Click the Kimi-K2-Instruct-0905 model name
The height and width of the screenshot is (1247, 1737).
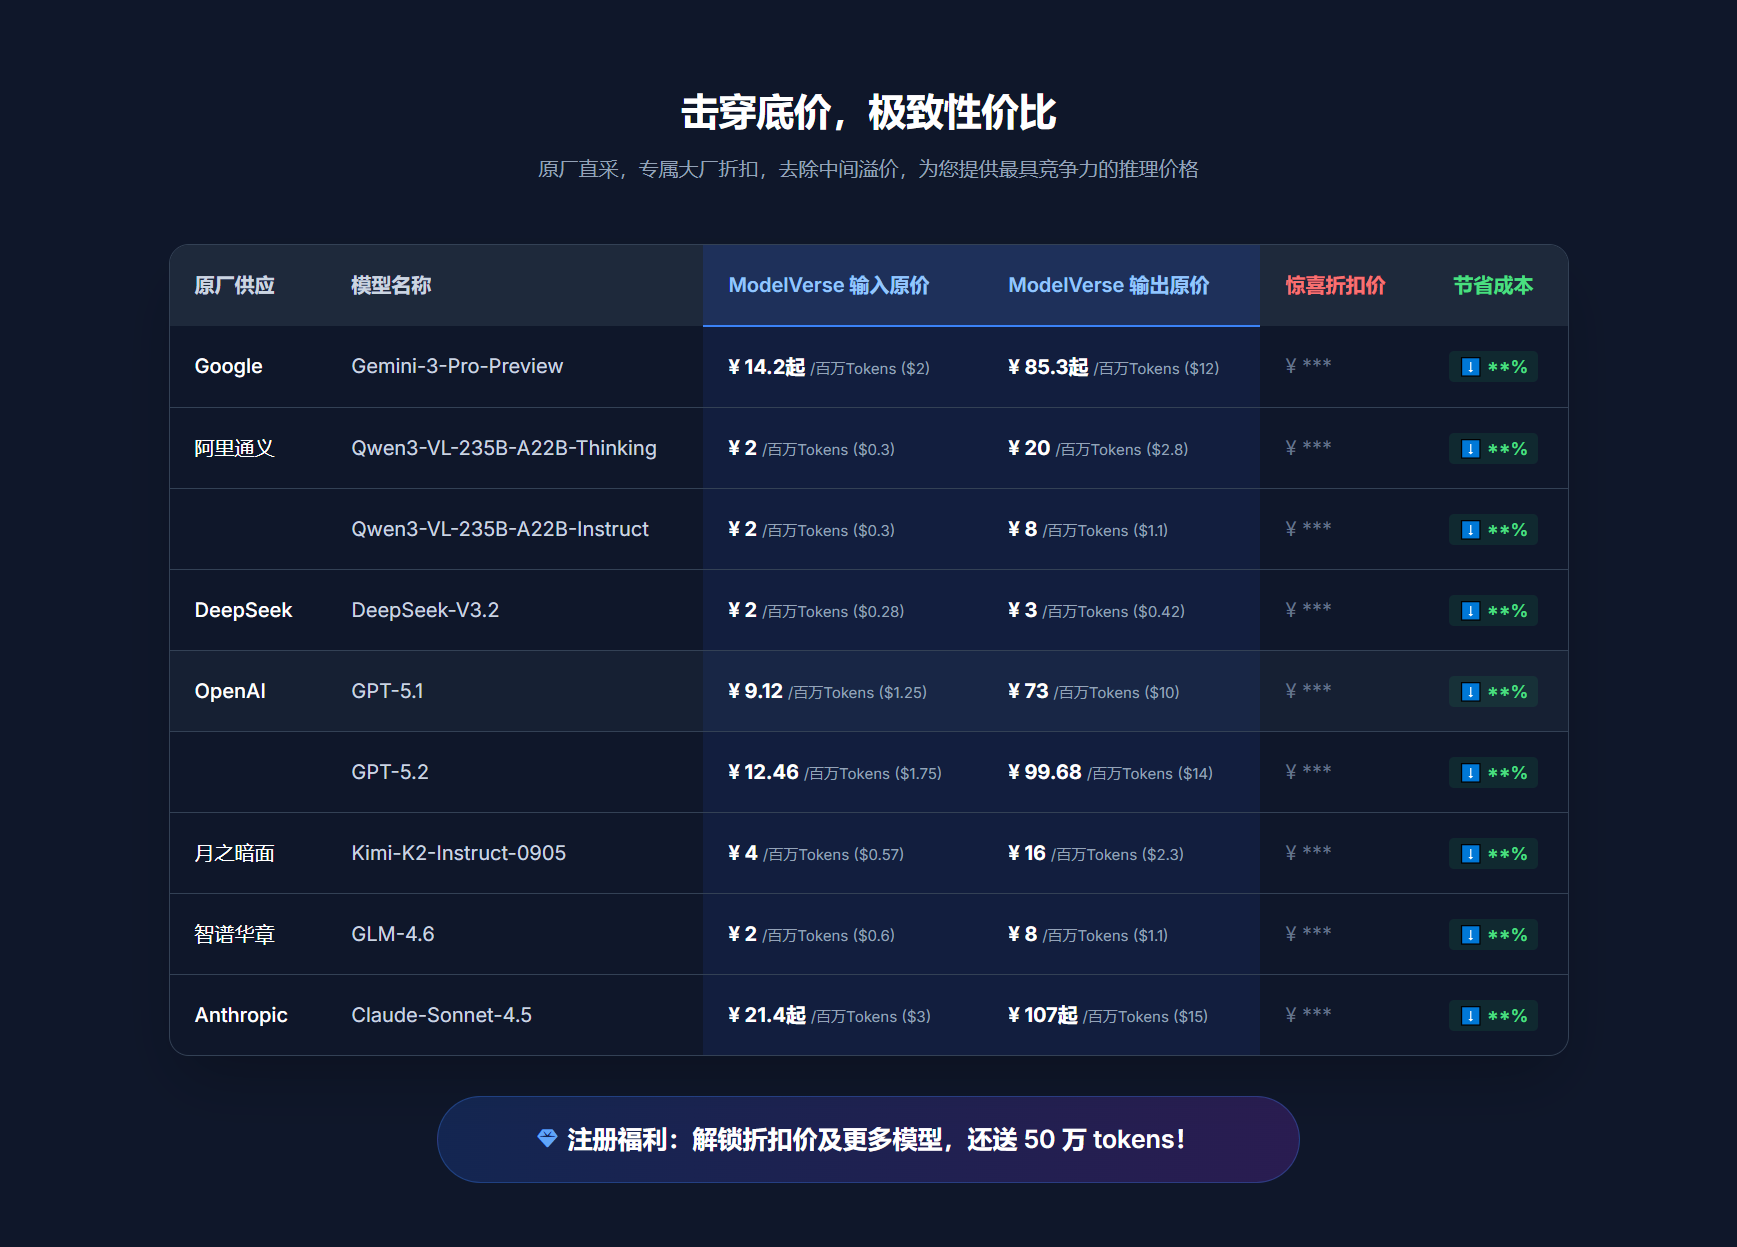(459, 853)
